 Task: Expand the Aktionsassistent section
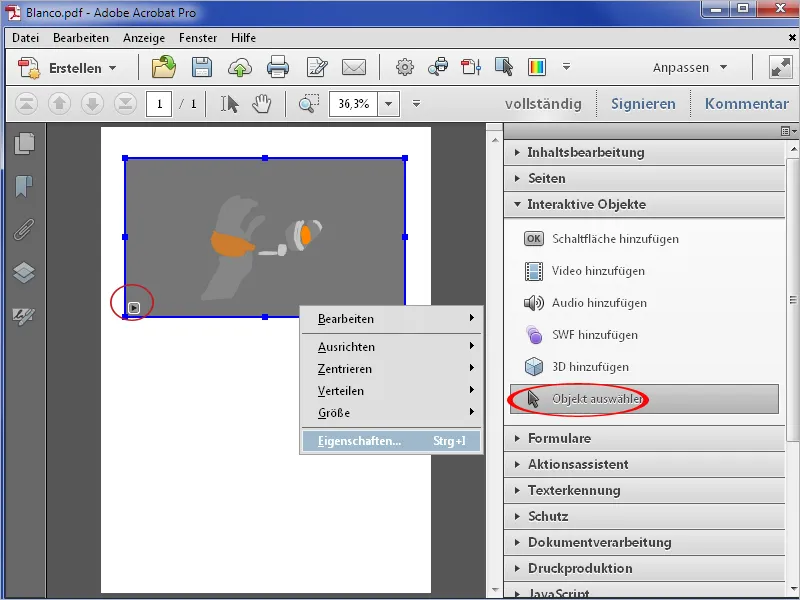click(x=644, y=464)
